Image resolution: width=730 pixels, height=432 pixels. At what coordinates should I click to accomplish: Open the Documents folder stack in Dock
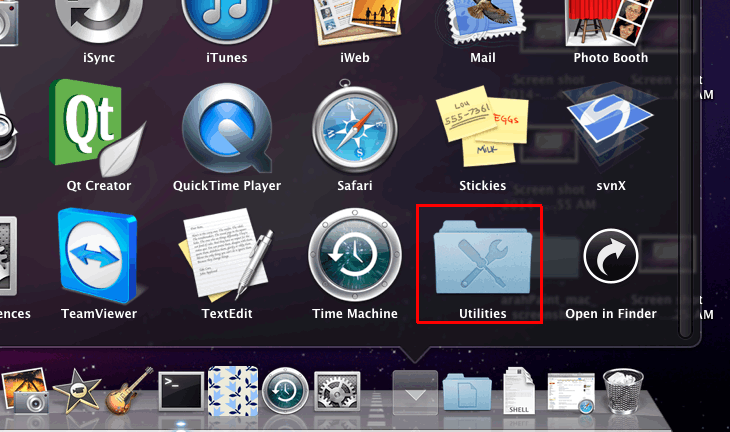click(467, 393)
